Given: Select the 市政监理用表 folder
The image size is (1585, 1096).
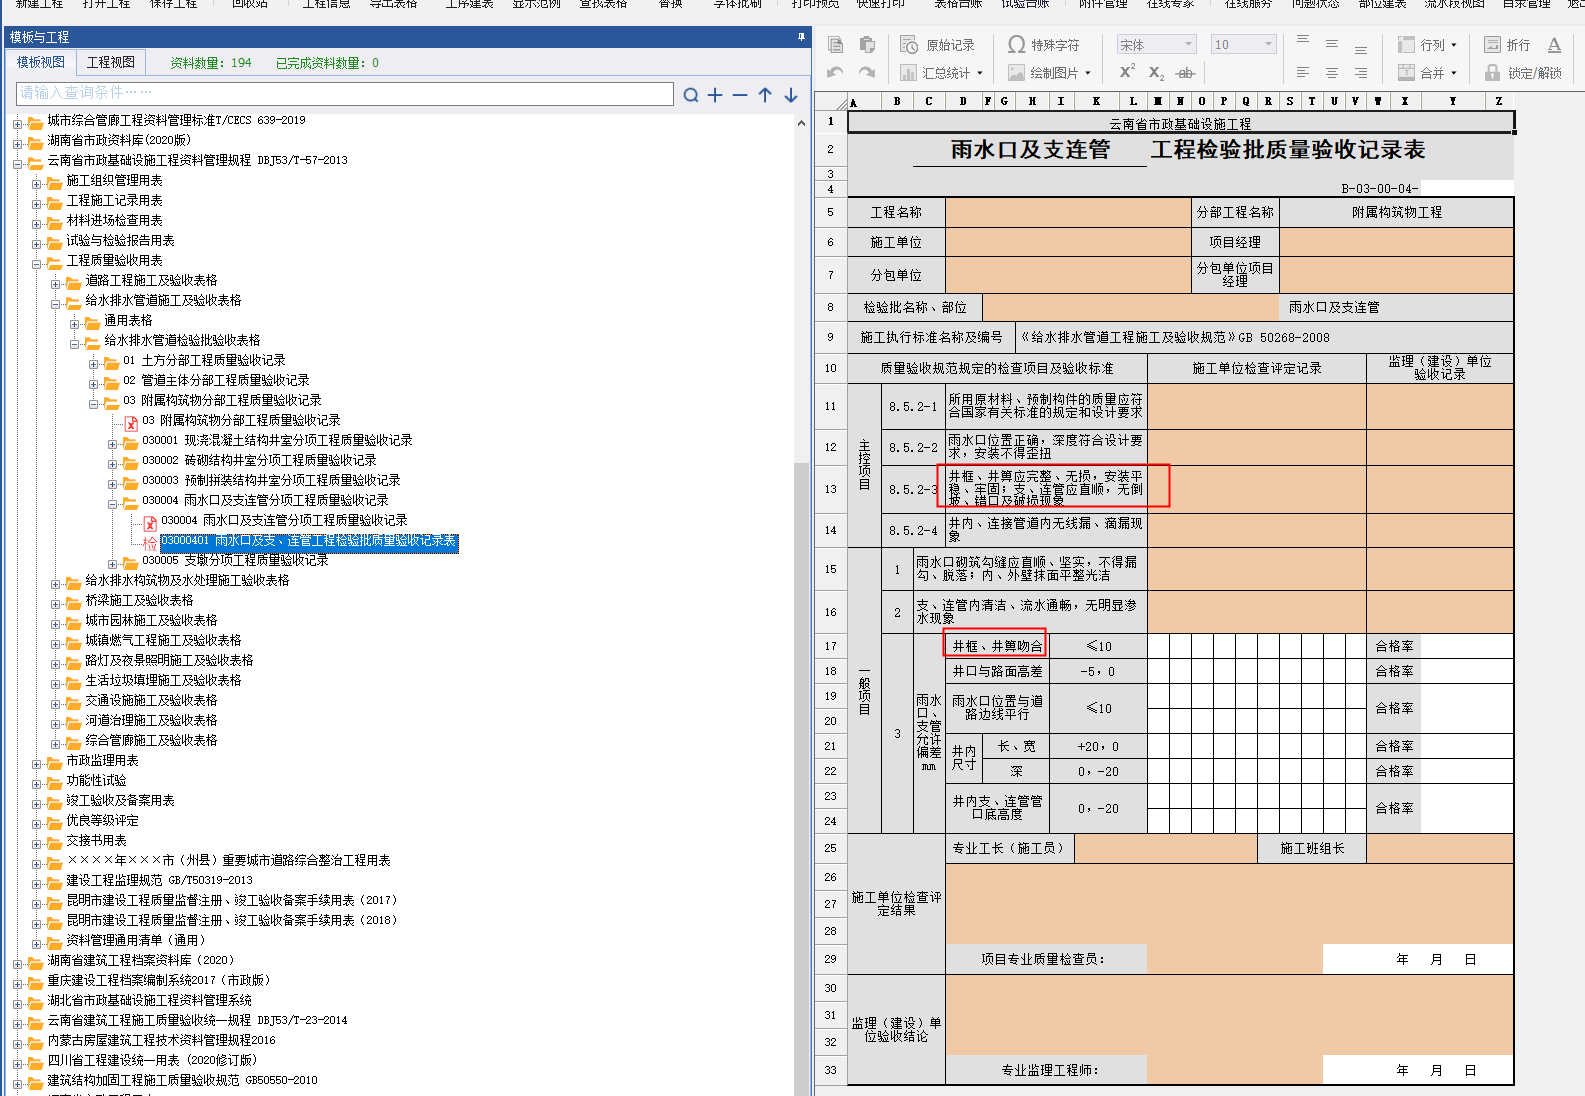Looking at the screenshot, I should click(102, 760).
